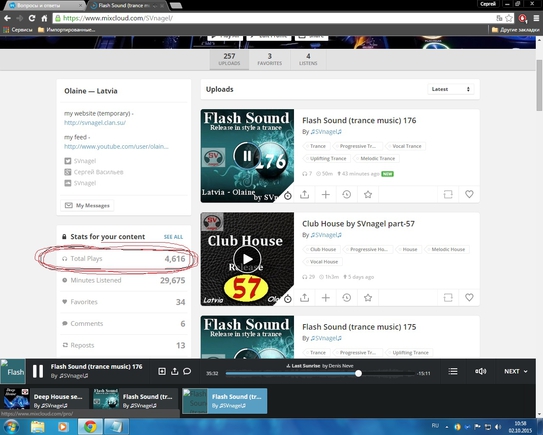Play Club House part-57 thumbnail button
This screenshot has height=435, width=543.
point(247,259)
